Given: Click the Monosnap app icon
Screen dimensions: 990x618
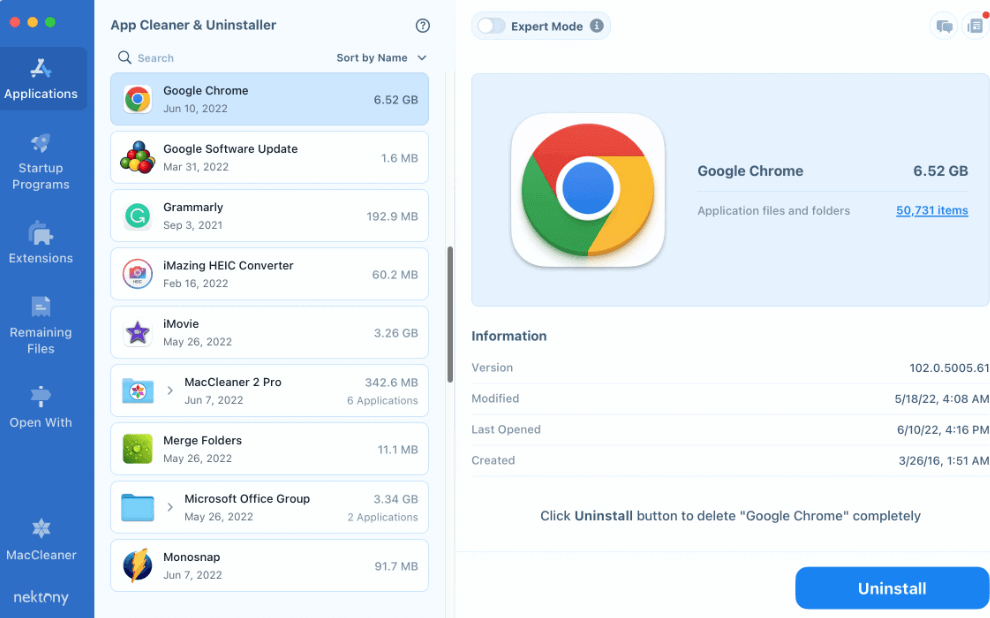Looking at the screenshot, I should [137, 566].
